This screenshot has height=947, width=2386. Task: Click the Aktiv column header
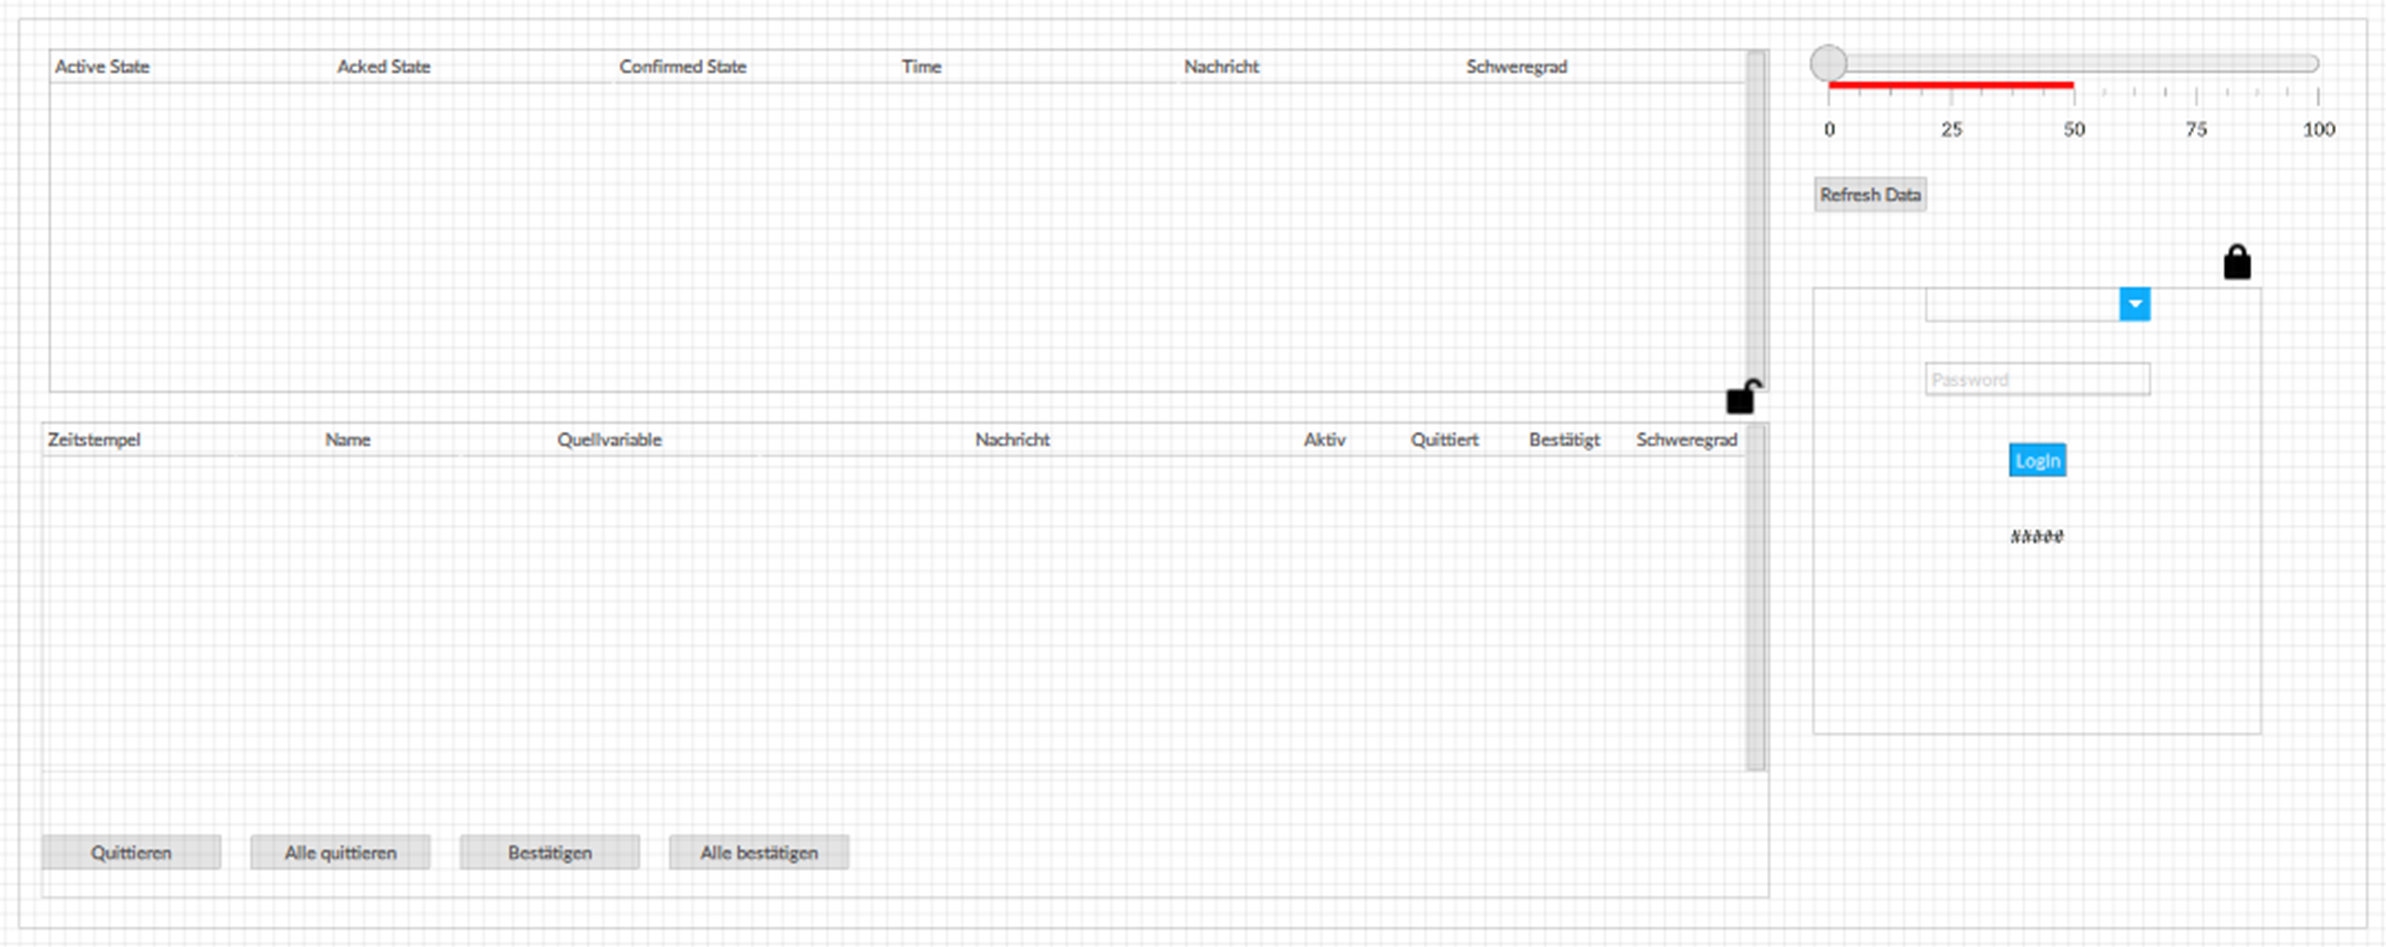pos(1324,439)
